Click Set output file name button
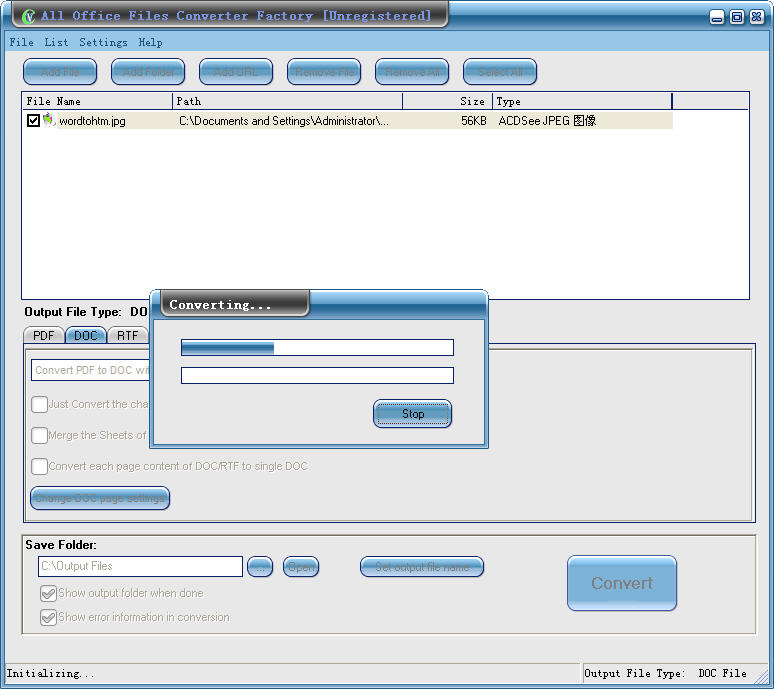Viewport: 774px width, 689px height. point(422,567)
